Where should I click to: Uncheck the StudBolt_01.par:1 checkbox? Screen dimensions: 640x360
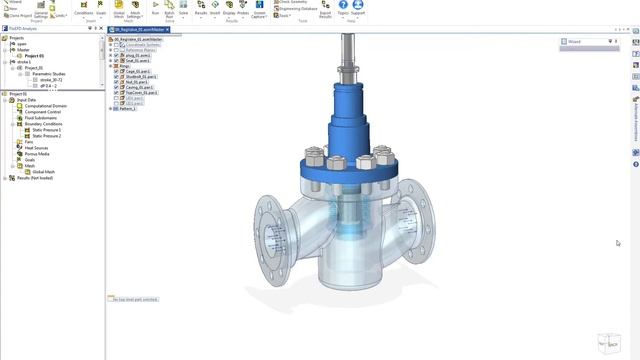116,77
